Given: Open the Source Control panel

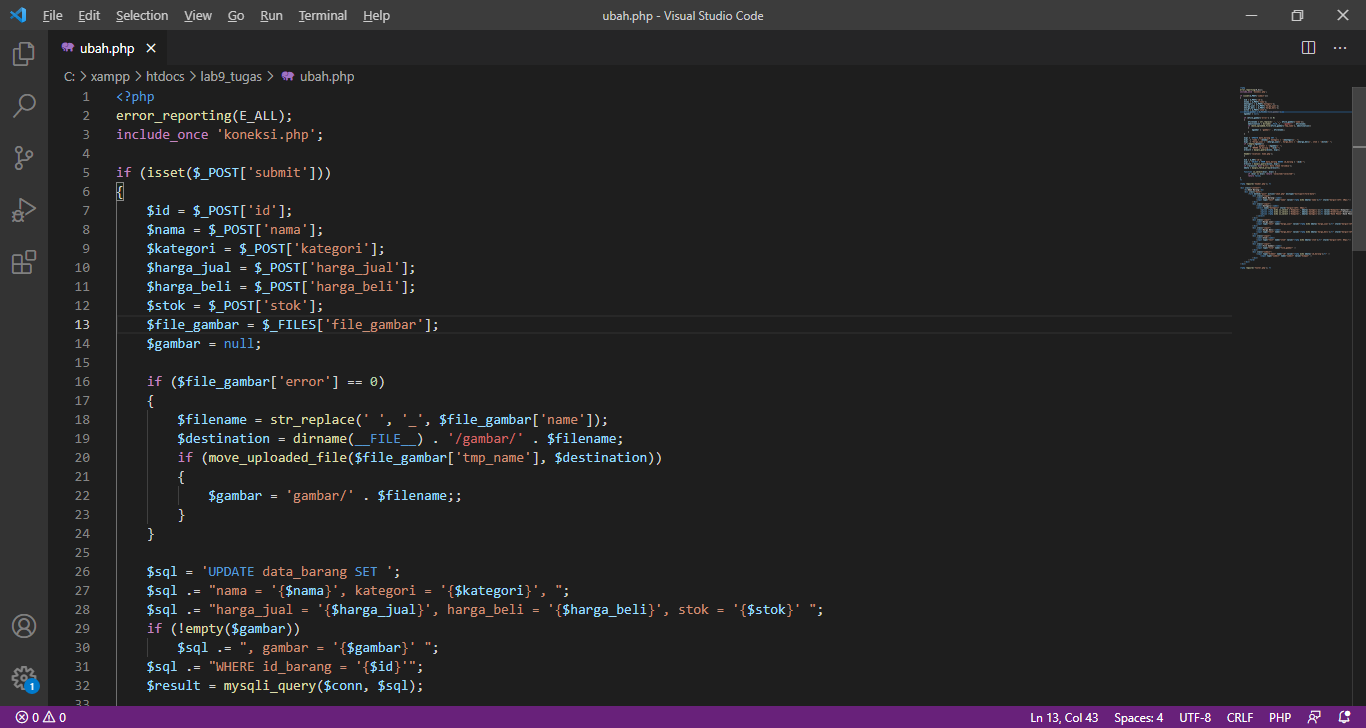Looking at the screenshot, I should coord(24,157).
